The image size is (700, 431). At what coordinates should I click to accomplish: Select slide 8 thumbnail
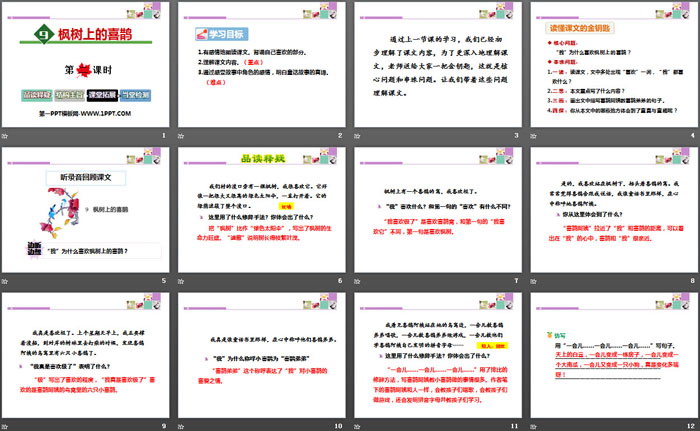click(612, 210)
